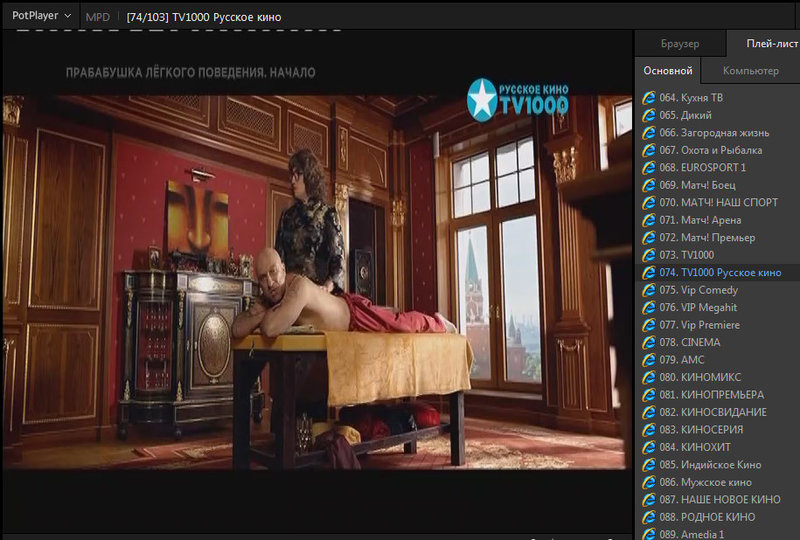Viewport: 800px width, 540px height.
Task: Click the icon beside 082. КИНОСВИДАНИЕ
Action: pos(648,412)
